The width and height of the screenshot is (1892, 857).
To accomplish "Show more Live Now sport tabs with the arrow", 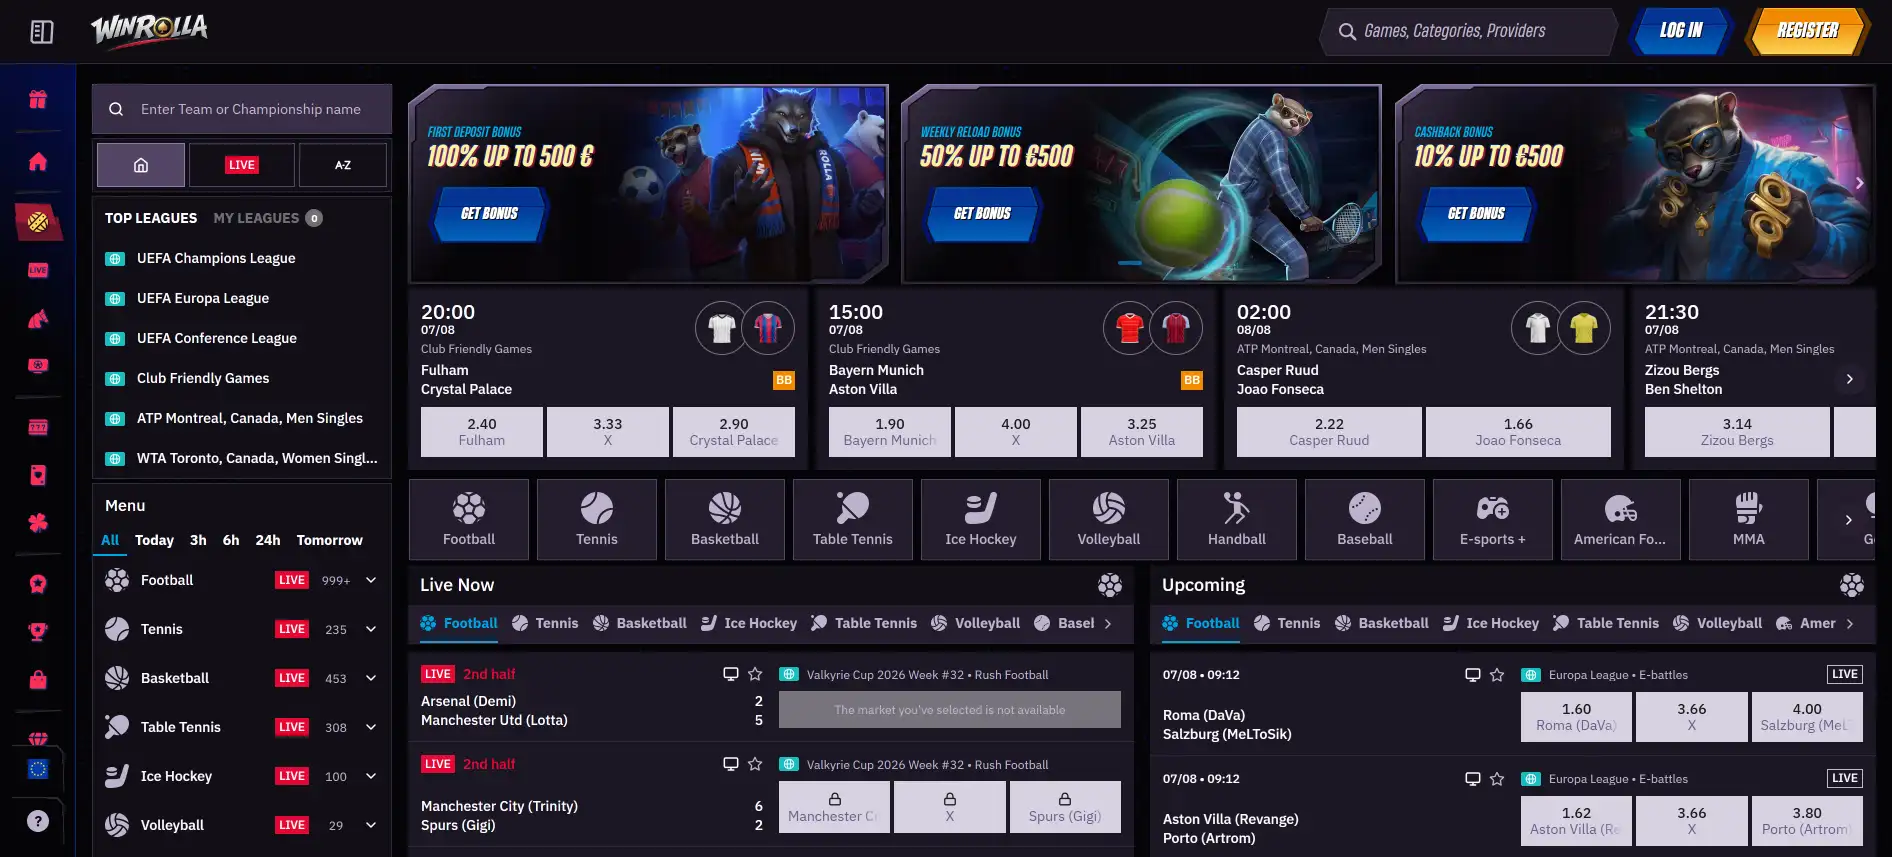I will [x=1108, y=624].
